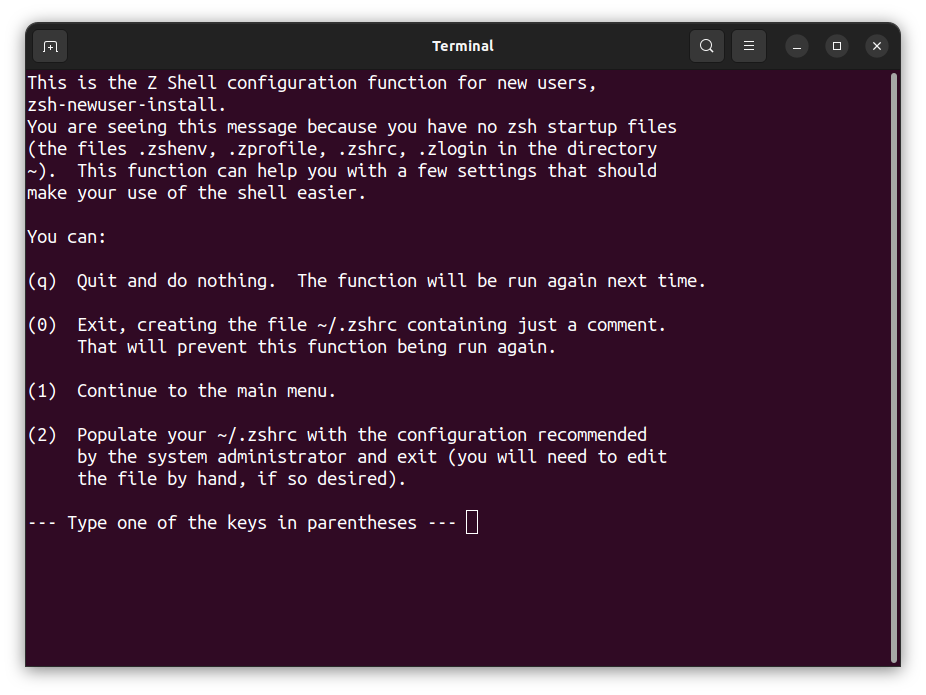
Task: Click the blinking terminal cursor
Action: [472, 521]
